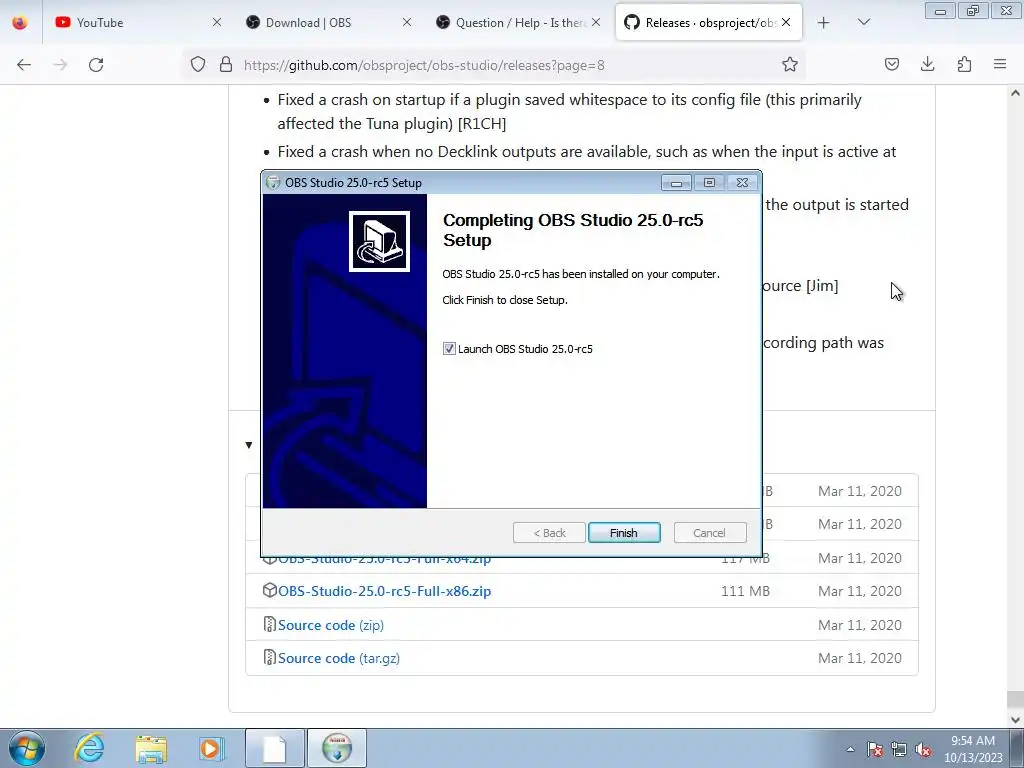
Task: Click the site security padlock icon
Action: click(226, 65)
